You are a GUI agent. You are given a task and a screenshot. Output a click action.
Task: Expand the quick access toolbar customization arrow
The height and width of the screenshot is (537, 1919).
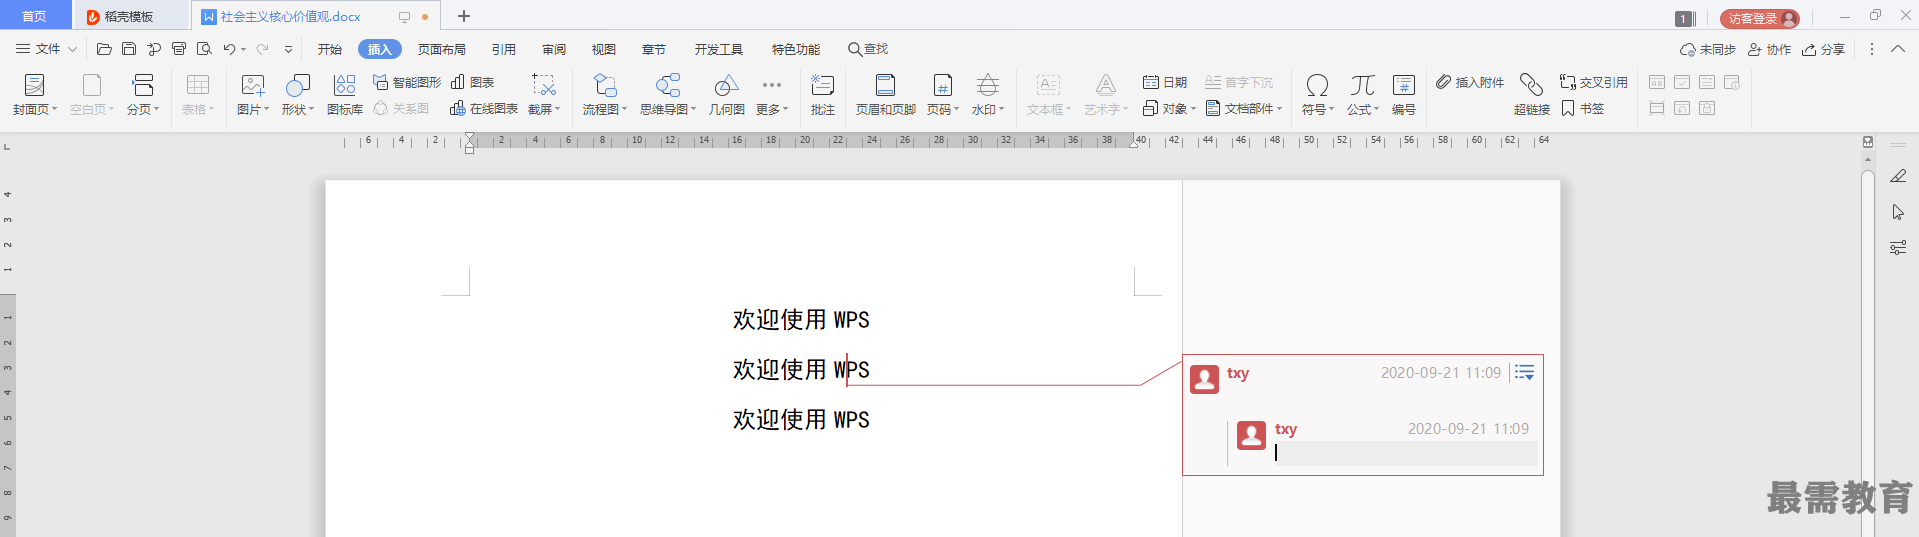(x=288, y=49)
